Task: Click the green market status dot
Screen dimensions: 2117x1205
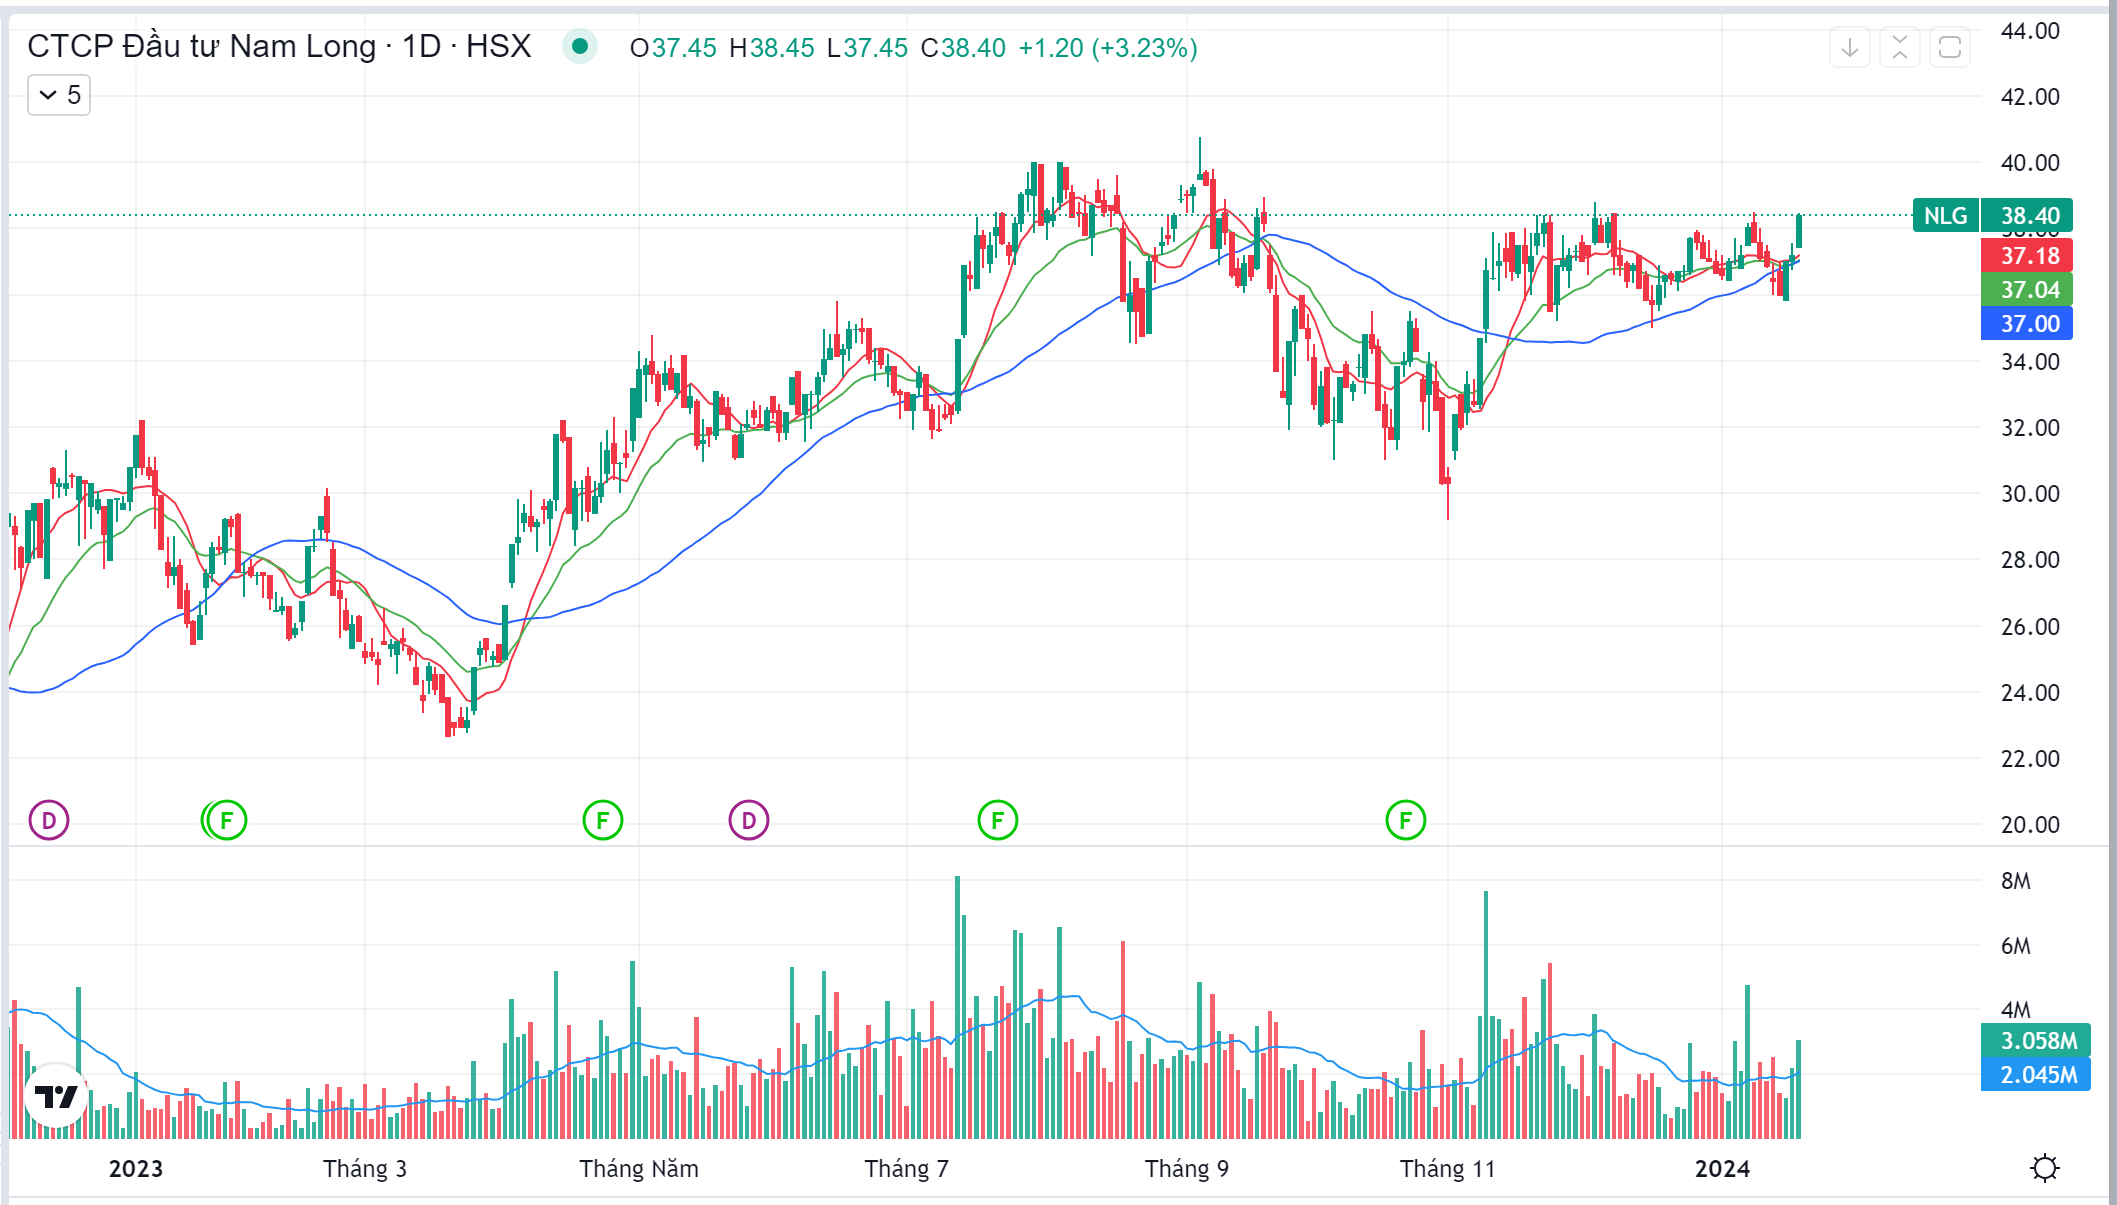Action: click(579, 47)
